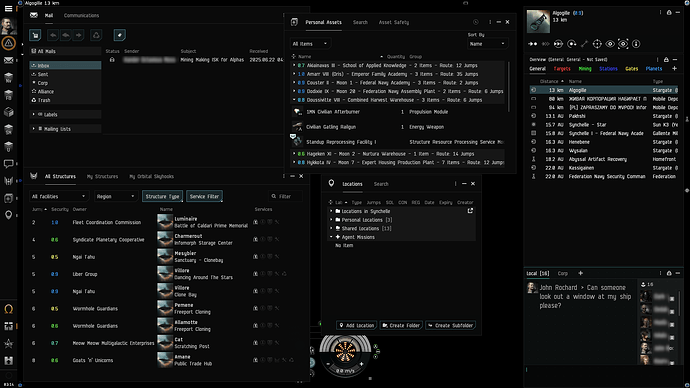The height and width of the screenshot is (388, 690).
Task: Click the lock target crosshair icon
Action: pos(597,44)
